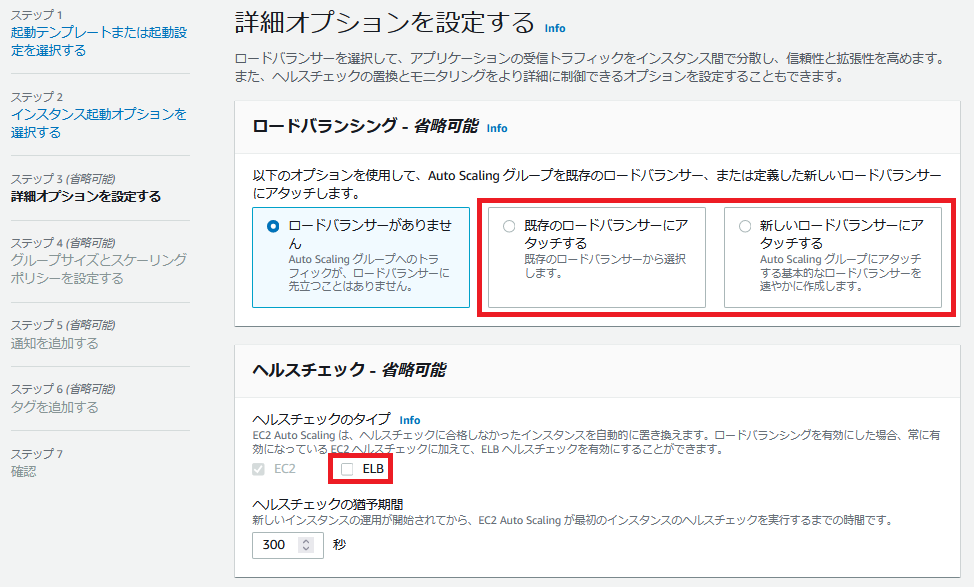Open step 1 起動テンプレートまたは起動設定を選択する link

[x=99, y=41]
